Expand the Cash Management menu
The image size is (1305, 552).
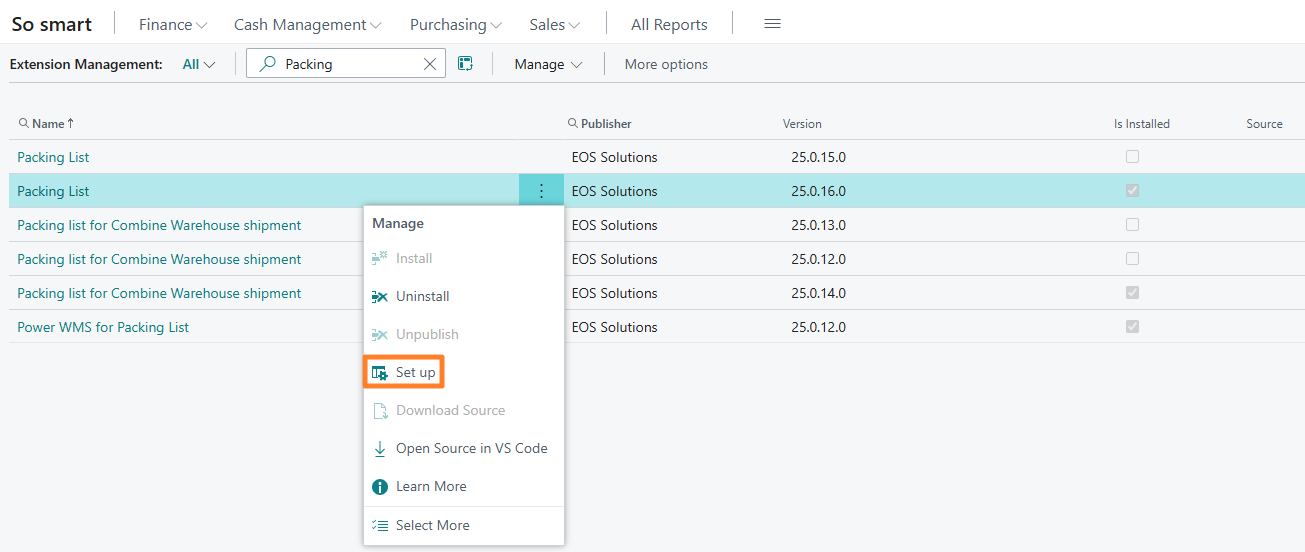pyautogui.click(x=308, y=24)
